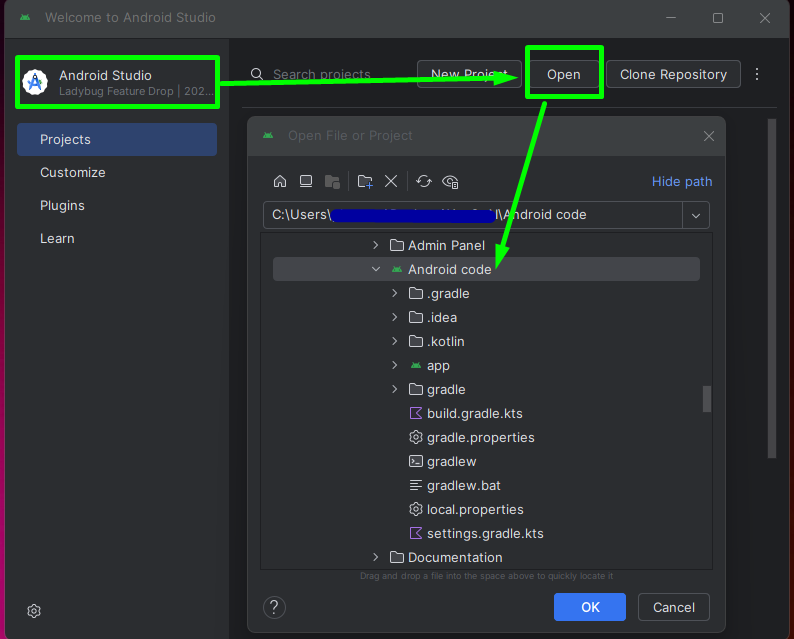Viewport: 794px width, 639px height.
Task: Toggle show hidden files eye icon
Action: [x=450, y=181]
